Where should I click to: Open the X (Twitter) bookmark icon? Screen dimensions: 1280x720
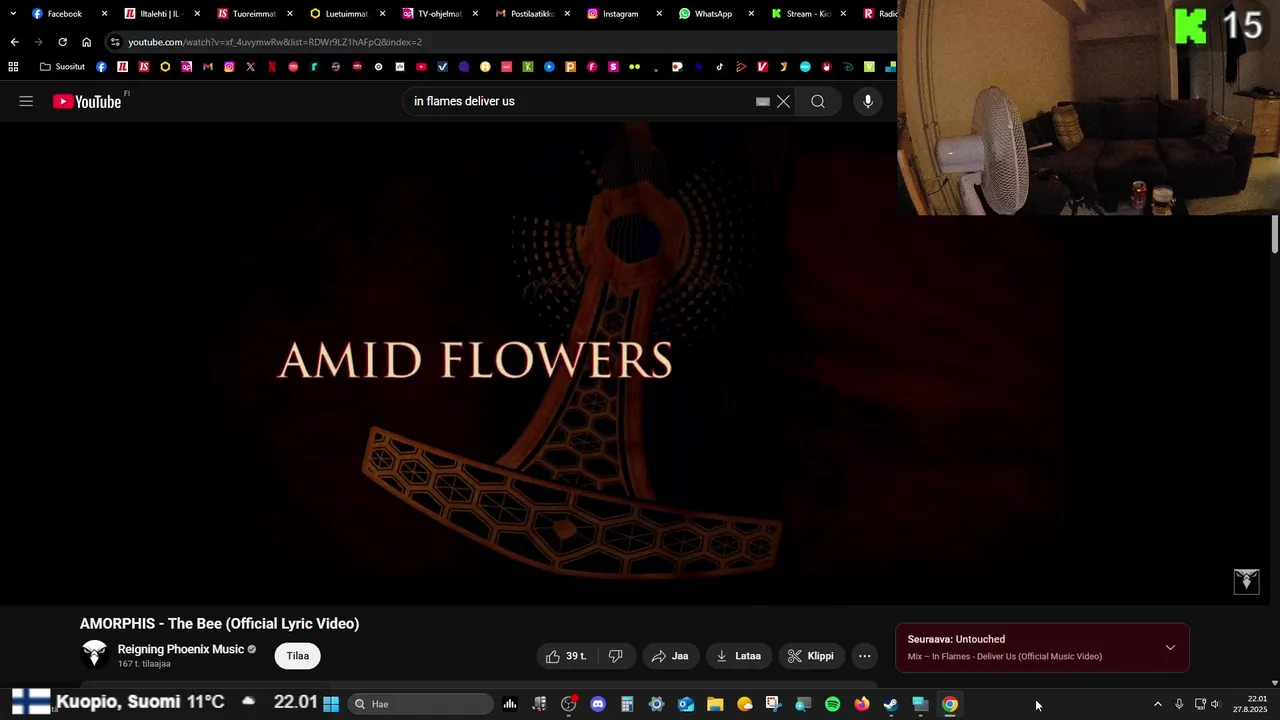coord(250,67)
